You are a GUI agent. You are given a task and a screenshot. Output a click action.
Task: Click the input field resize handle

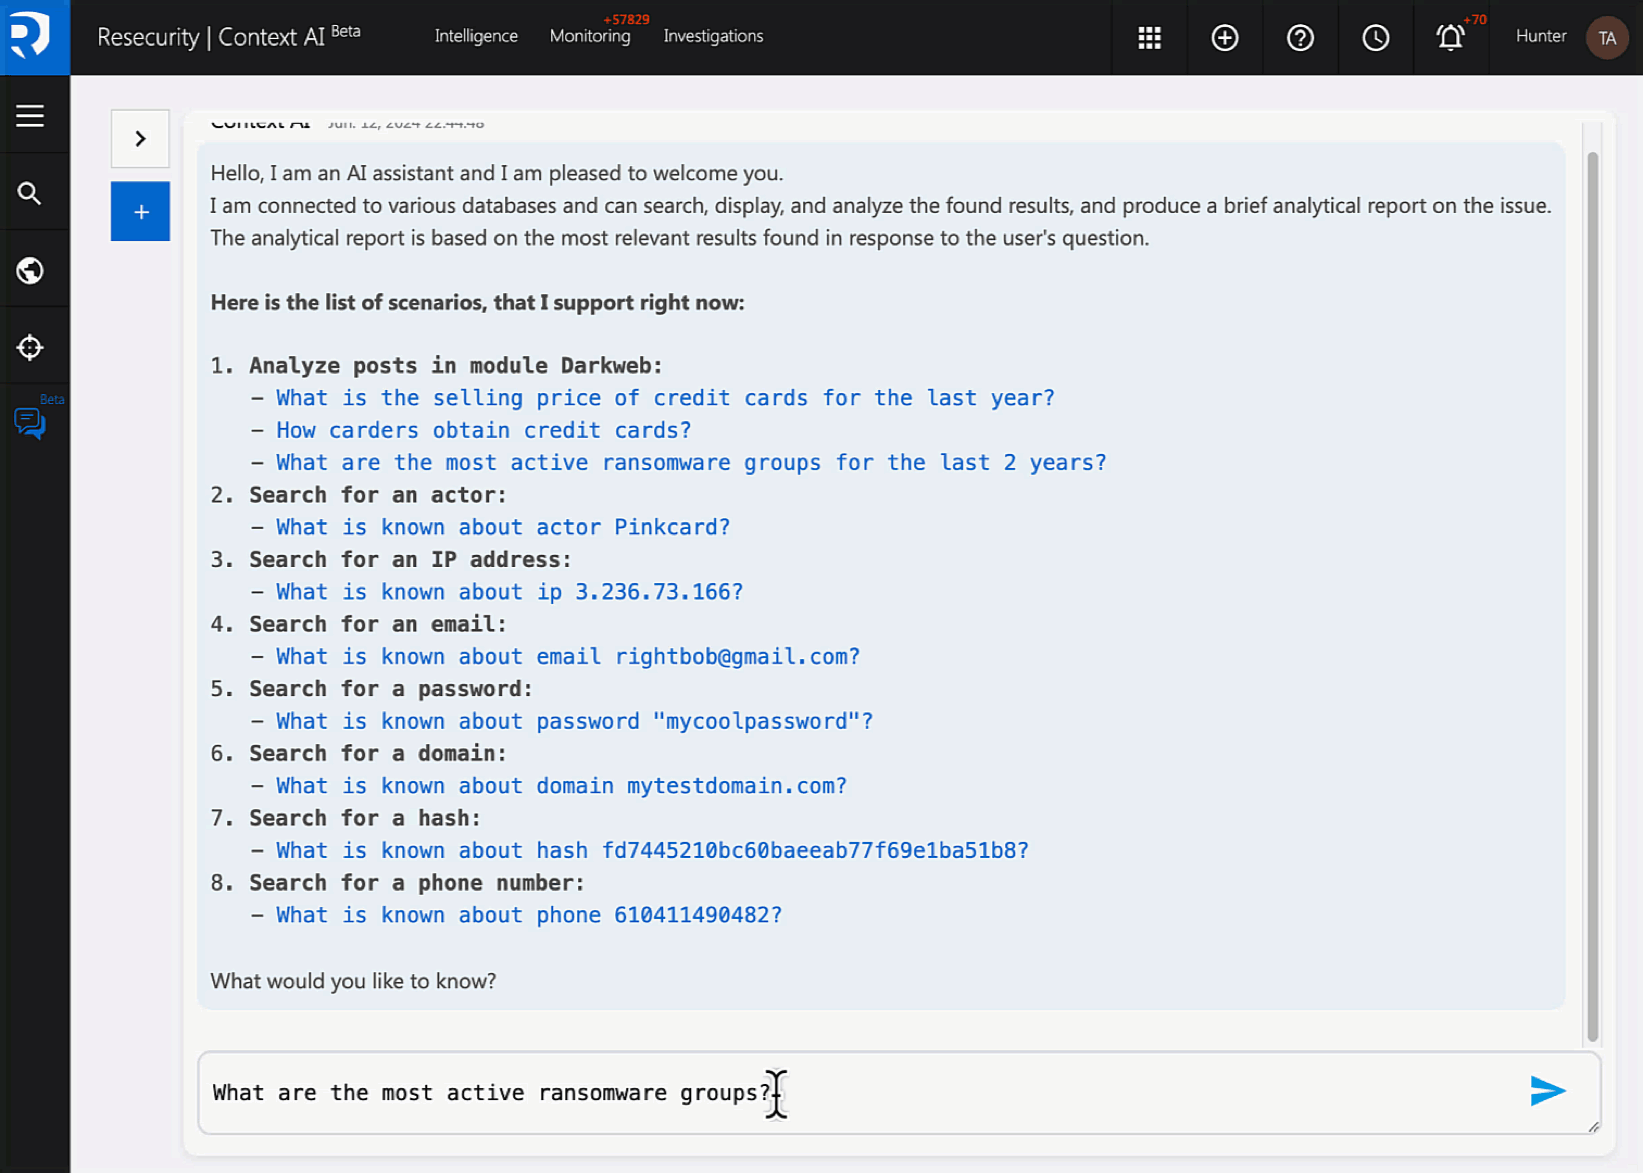click(x=1593, y=1127)
